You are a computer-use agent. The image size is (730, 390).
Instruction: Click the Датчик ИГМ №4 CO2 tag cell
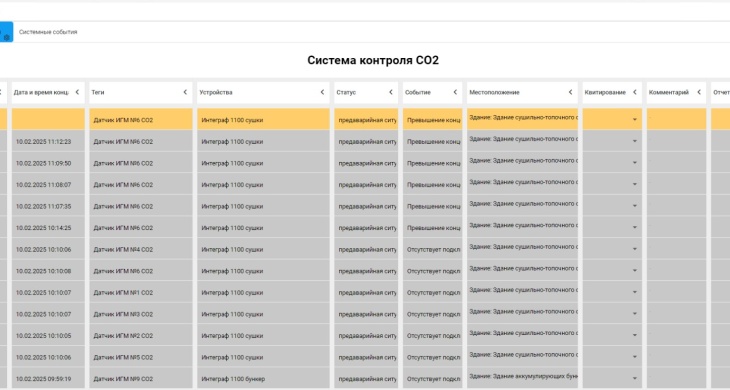click(141, 249)
